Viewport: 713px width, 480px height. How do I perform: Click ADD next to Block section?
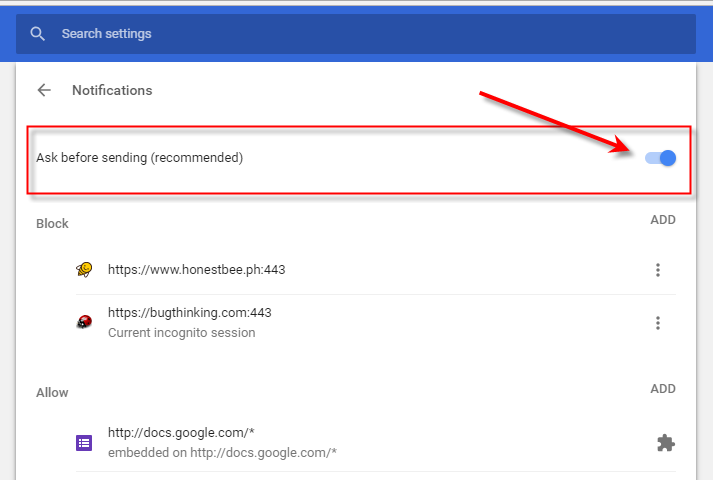(663, 220)
